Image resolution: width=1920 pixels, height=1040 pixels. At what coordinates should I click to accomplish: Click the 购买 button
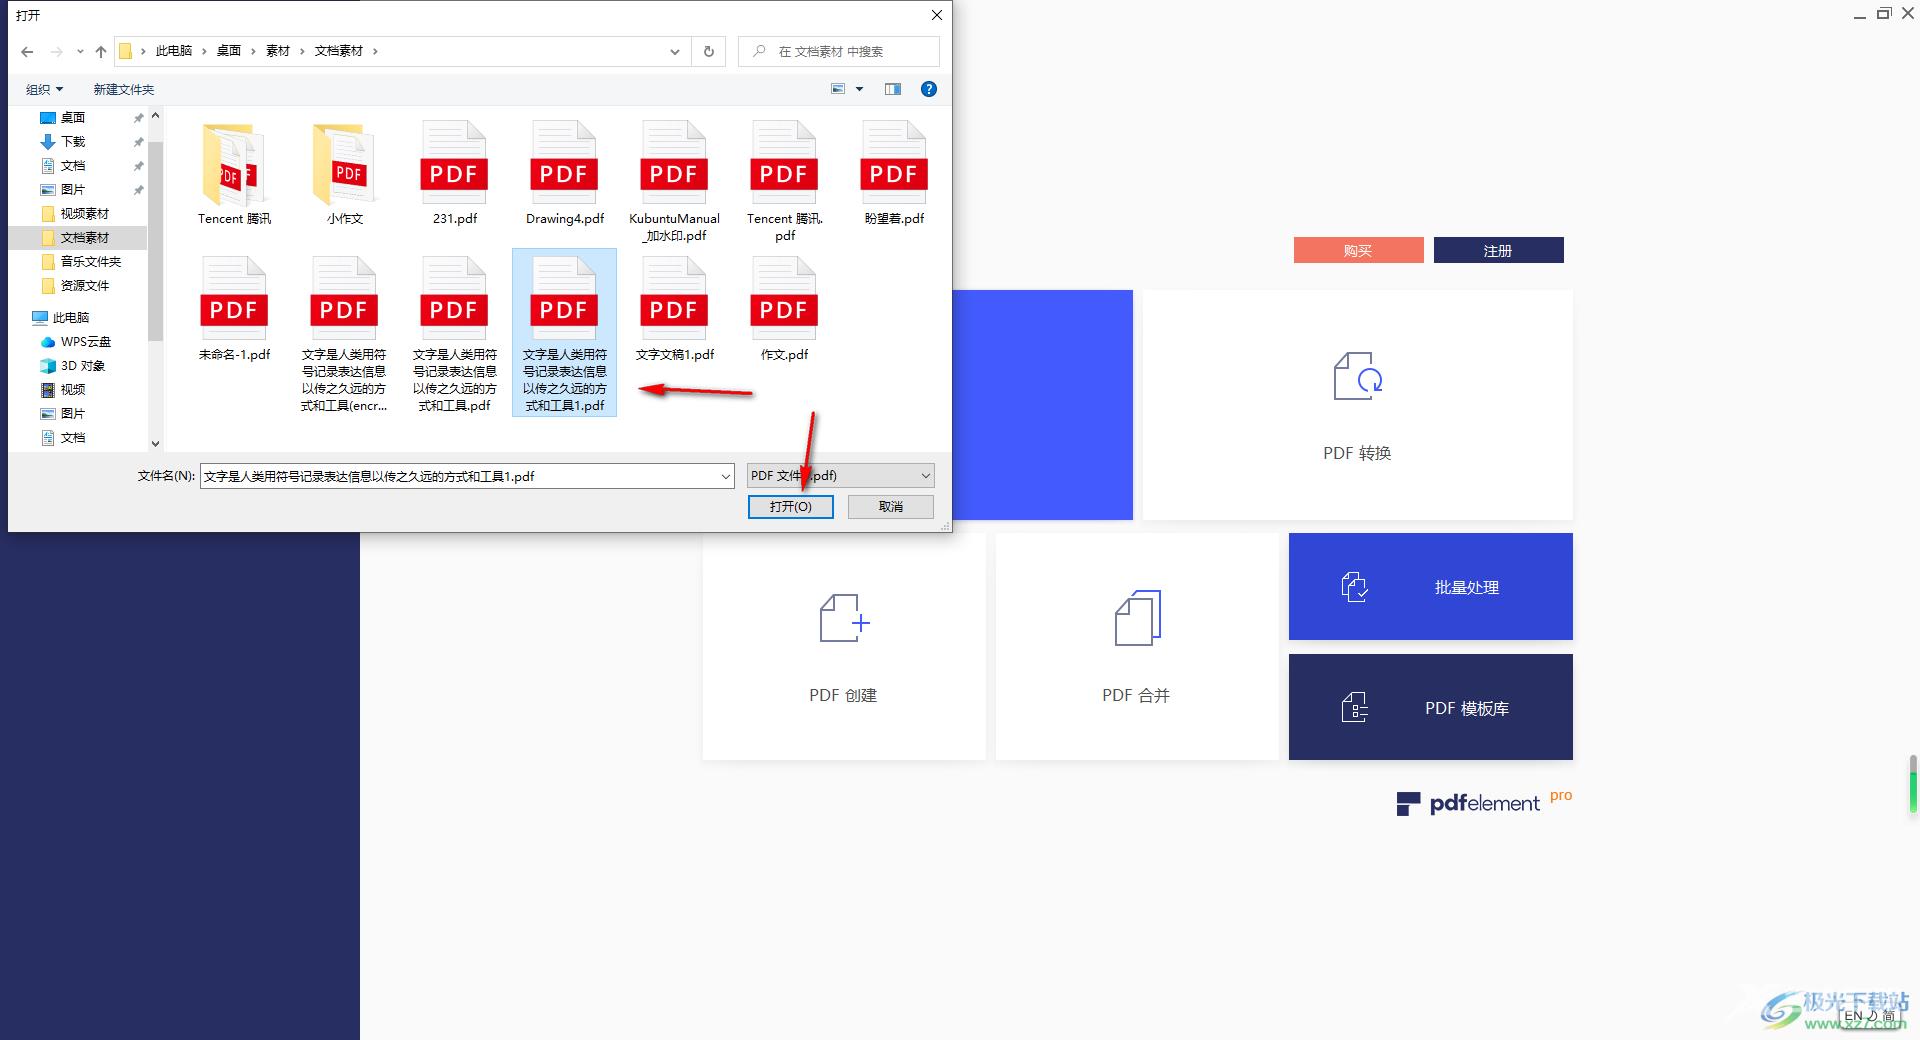[1358, 250]
